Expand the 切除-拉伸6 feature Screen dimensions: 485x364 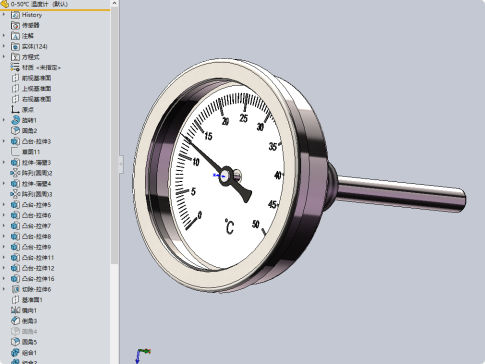click(x=4, y=289)
